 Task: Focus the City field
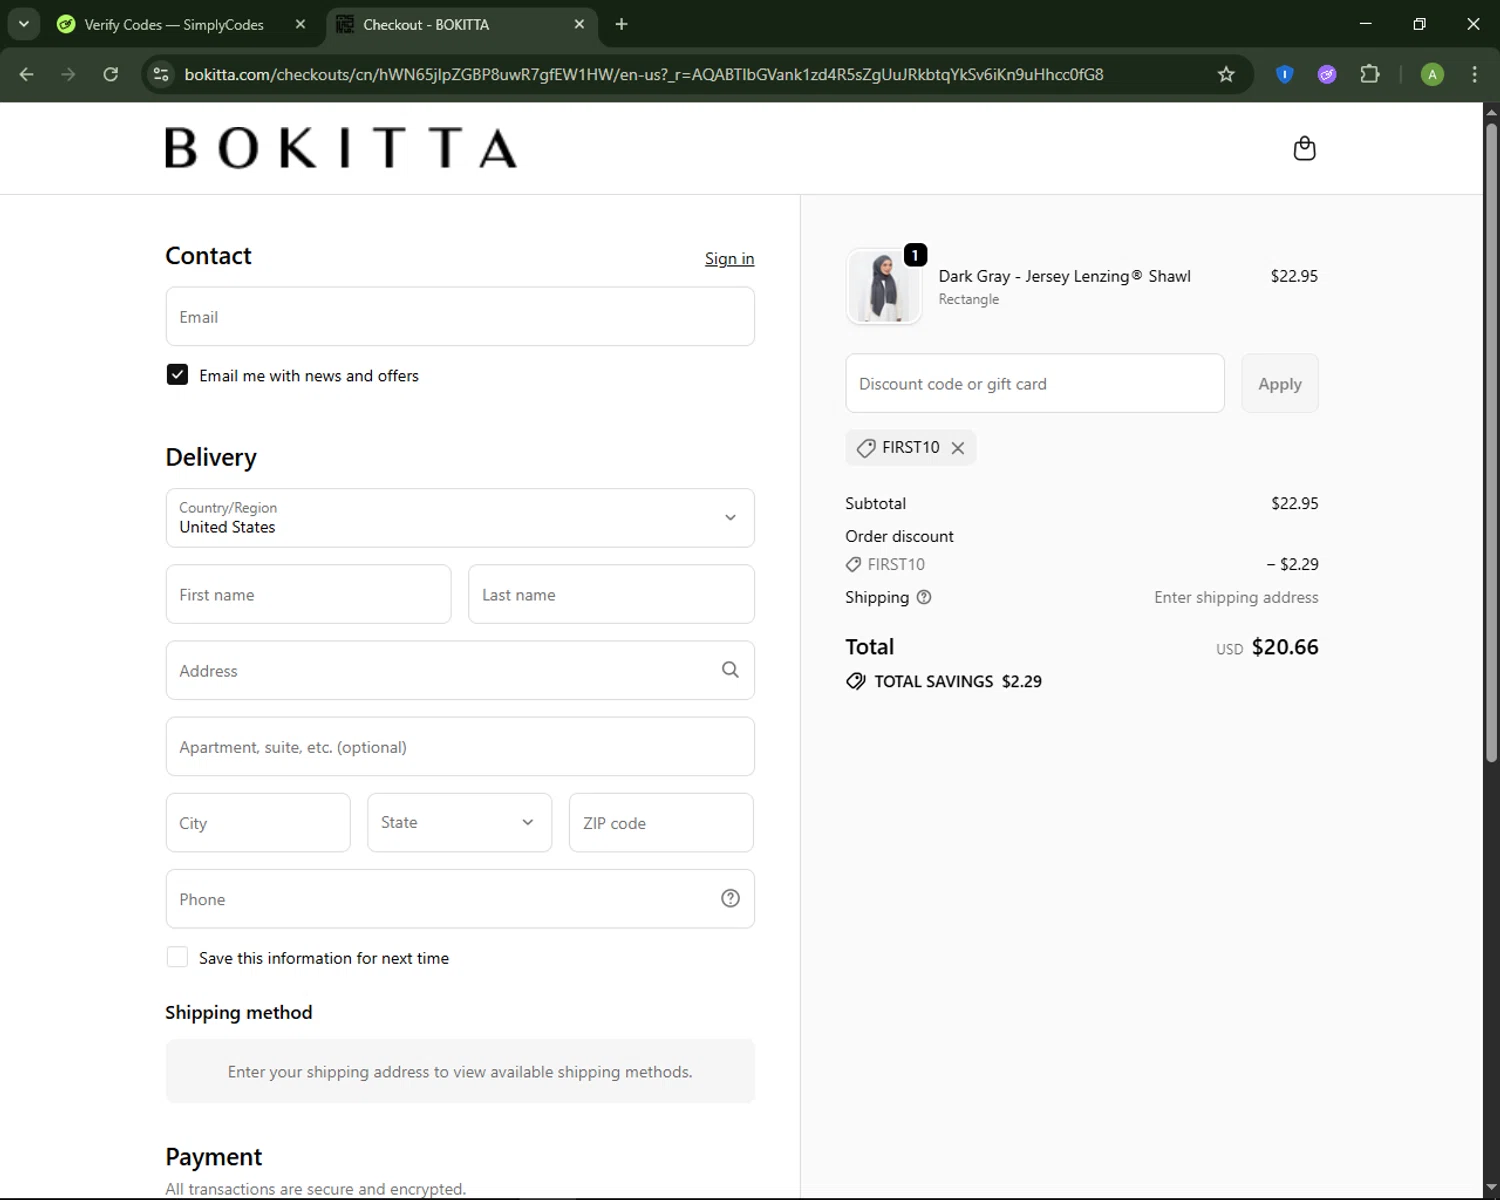pos(258,822)
